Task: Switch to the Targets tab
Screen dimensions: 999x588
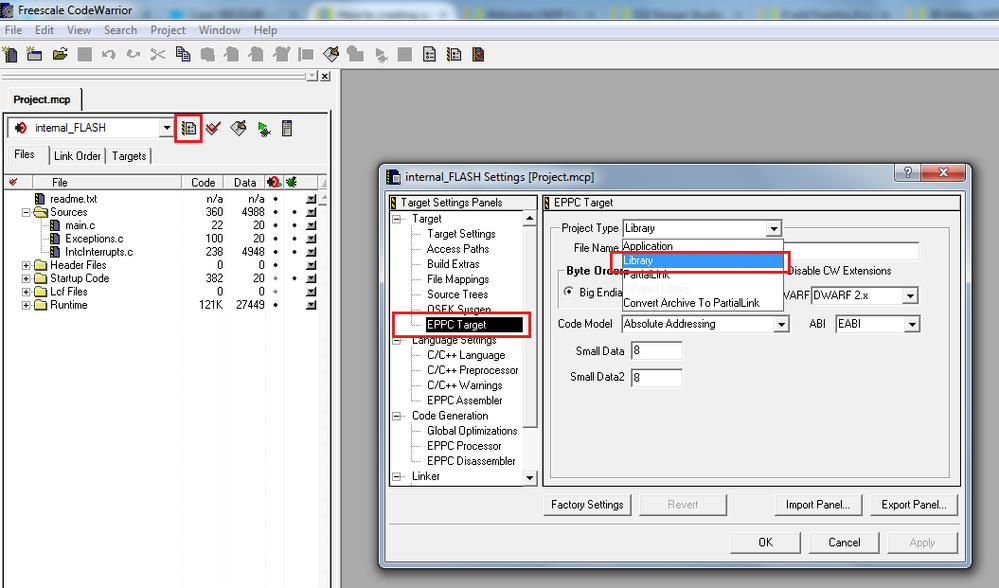Action: pos(129,156)
